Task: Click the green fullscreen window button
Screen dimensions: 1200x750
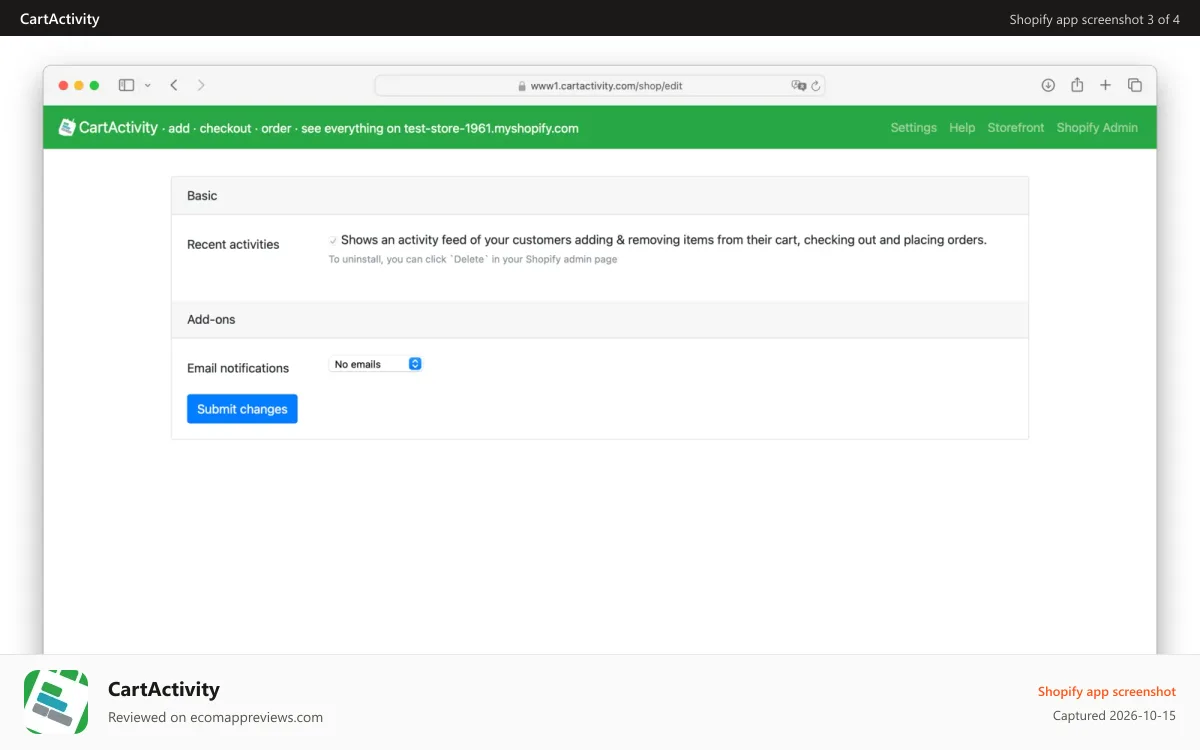Action: click(94, 86)
